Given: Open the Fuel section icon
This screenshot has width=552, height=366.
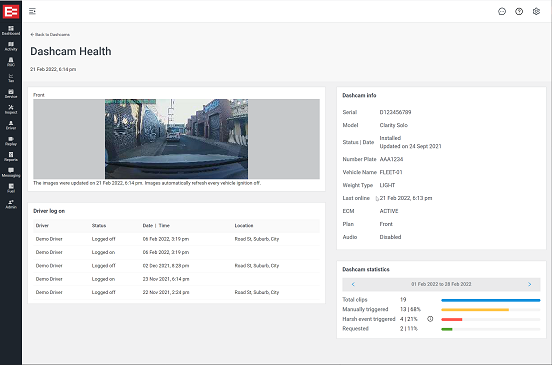Looking at the screenshot, I should pyautogui.click(x=11, y=188).
